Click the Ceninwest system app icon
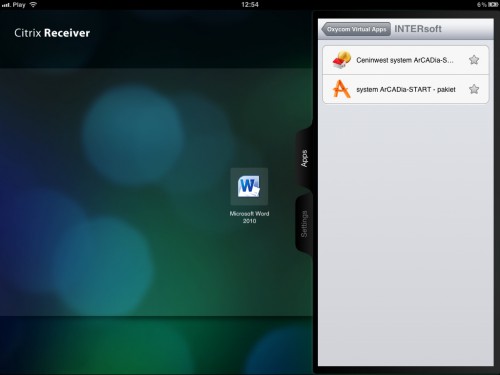 [342, 60]
